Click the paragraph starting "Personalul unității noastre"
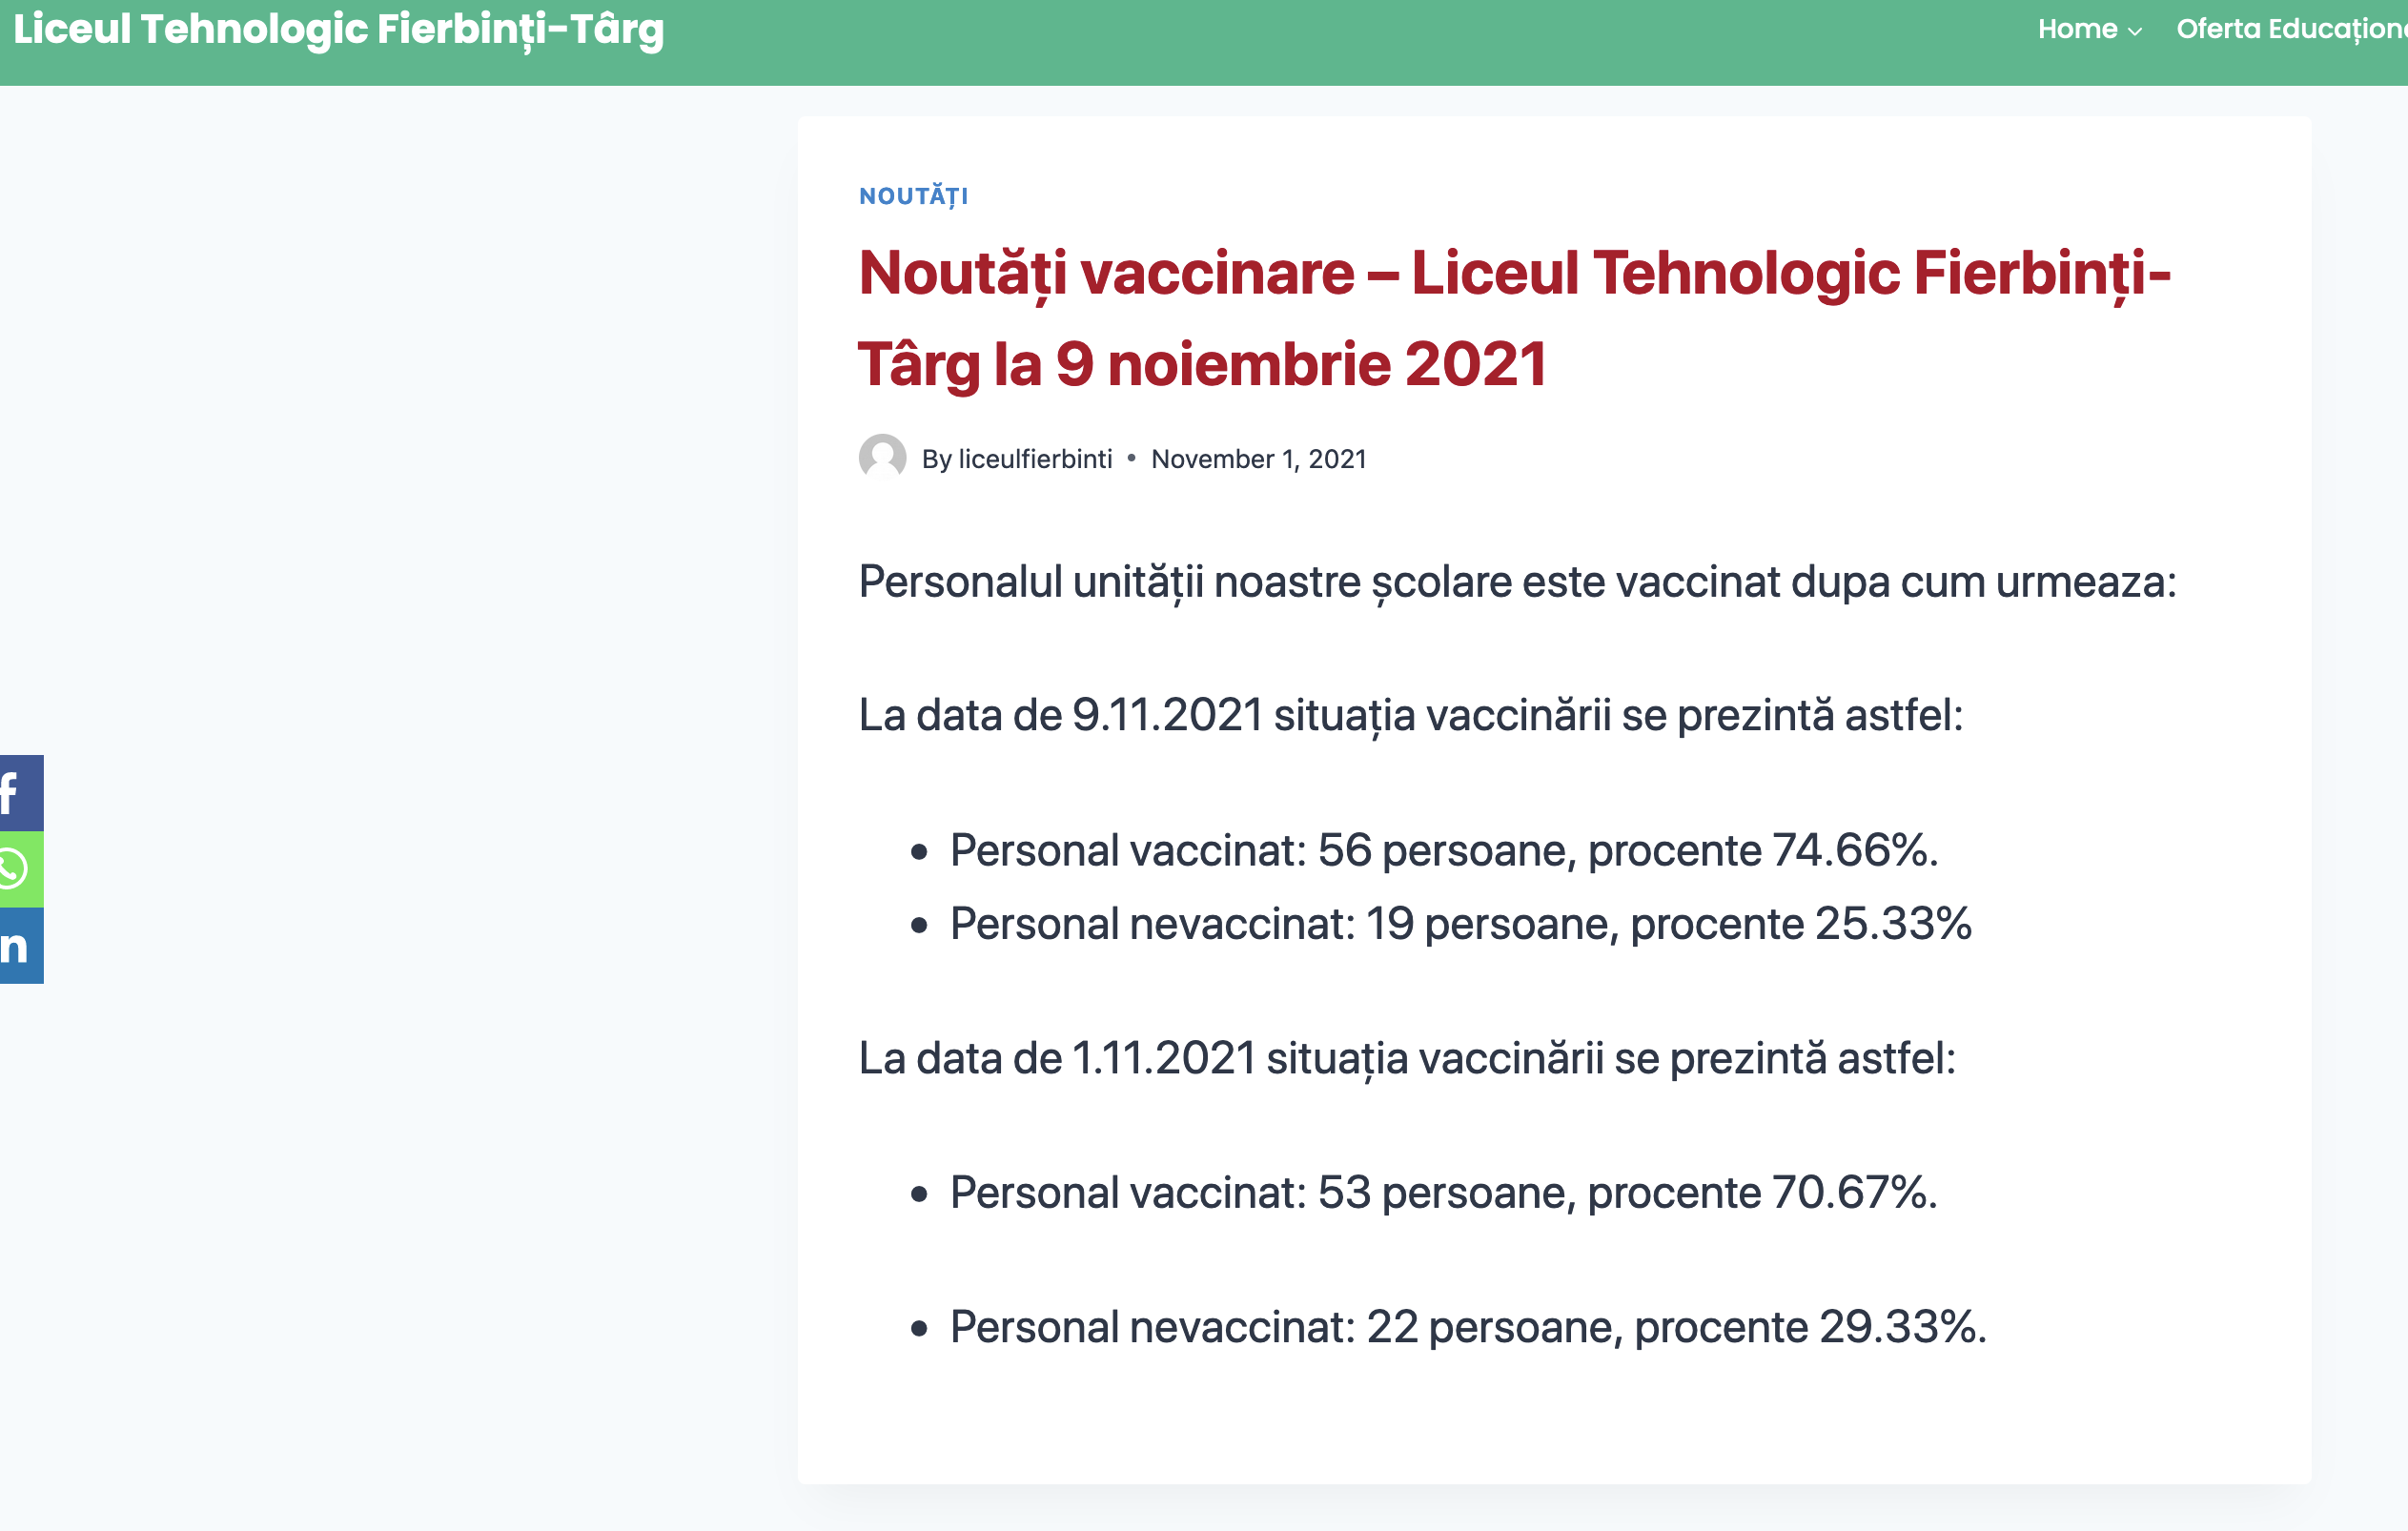 [1517, 582]
